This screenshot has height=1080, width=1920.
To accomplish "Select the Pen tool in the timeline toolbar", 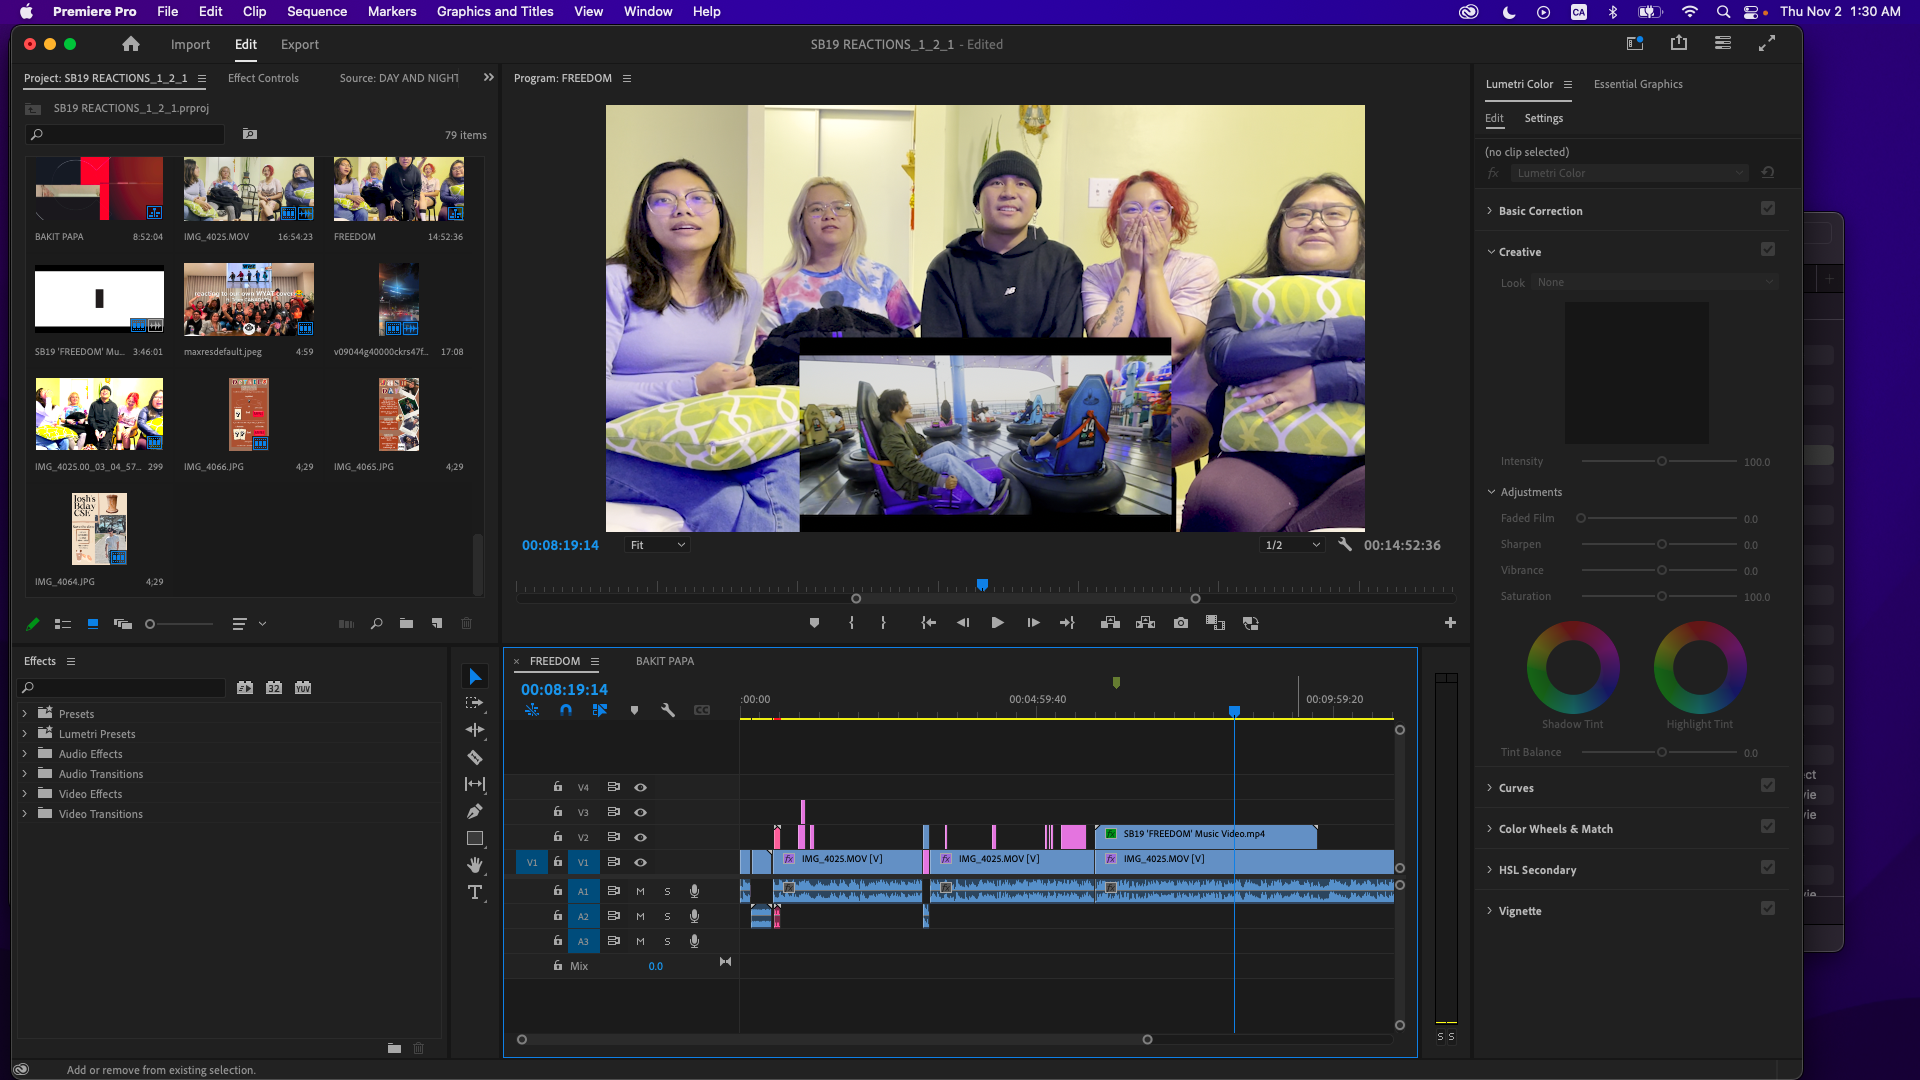I will pyautogui.click(x=475, y=811).
